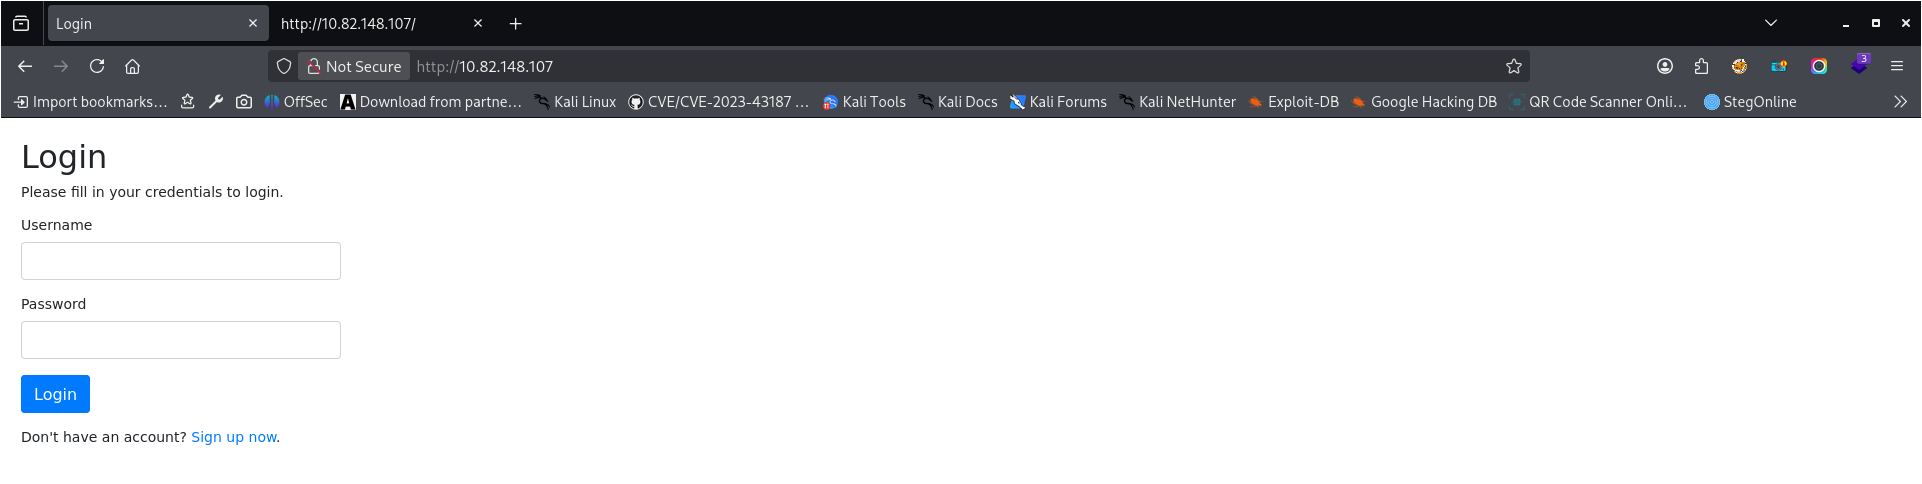Go to the browser home page
This screenshot has width=1922, height=484.
pyautogui.click(x=132, y=66)
